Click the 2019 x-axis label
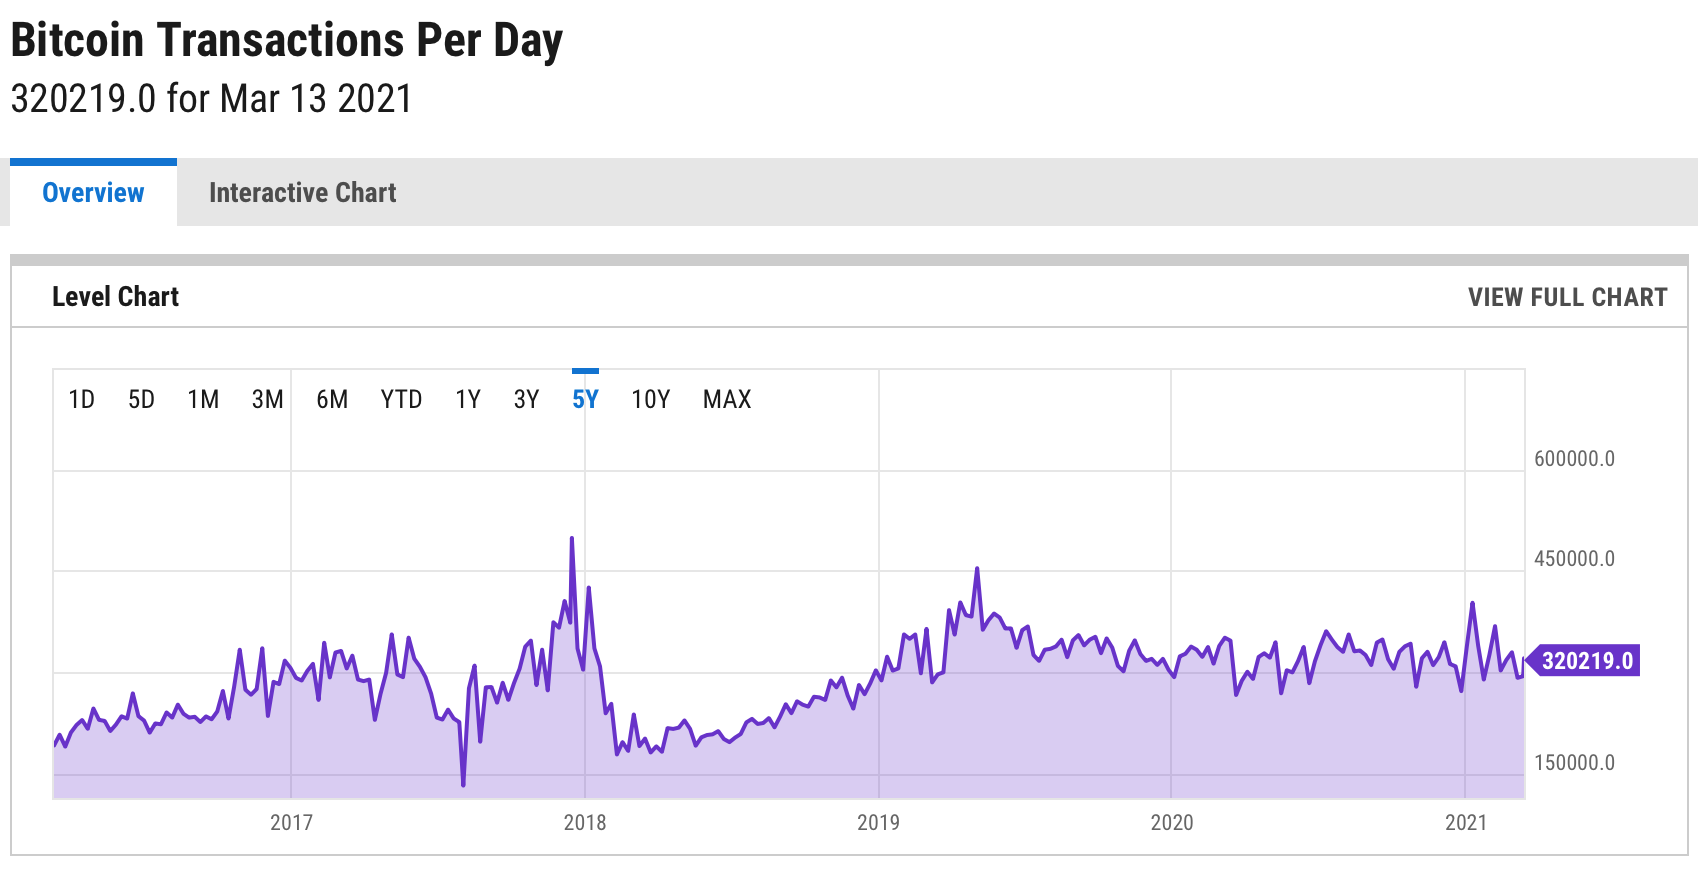This screenshot has width=1698, height=874. (878, 823)
